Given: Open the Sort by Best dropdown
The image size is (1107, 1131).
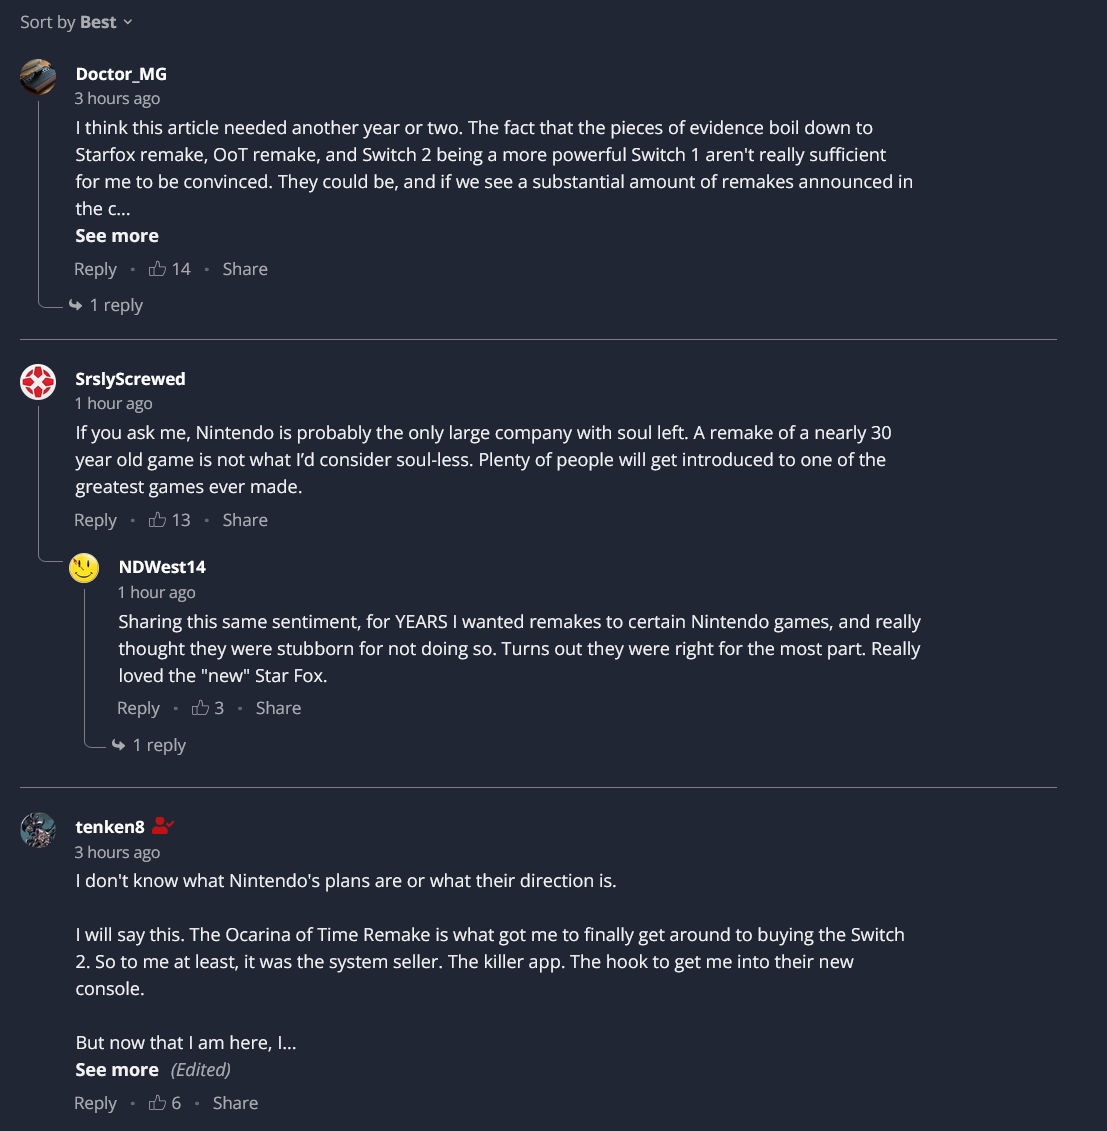Looking at the screenshot, I should (76, 22).
